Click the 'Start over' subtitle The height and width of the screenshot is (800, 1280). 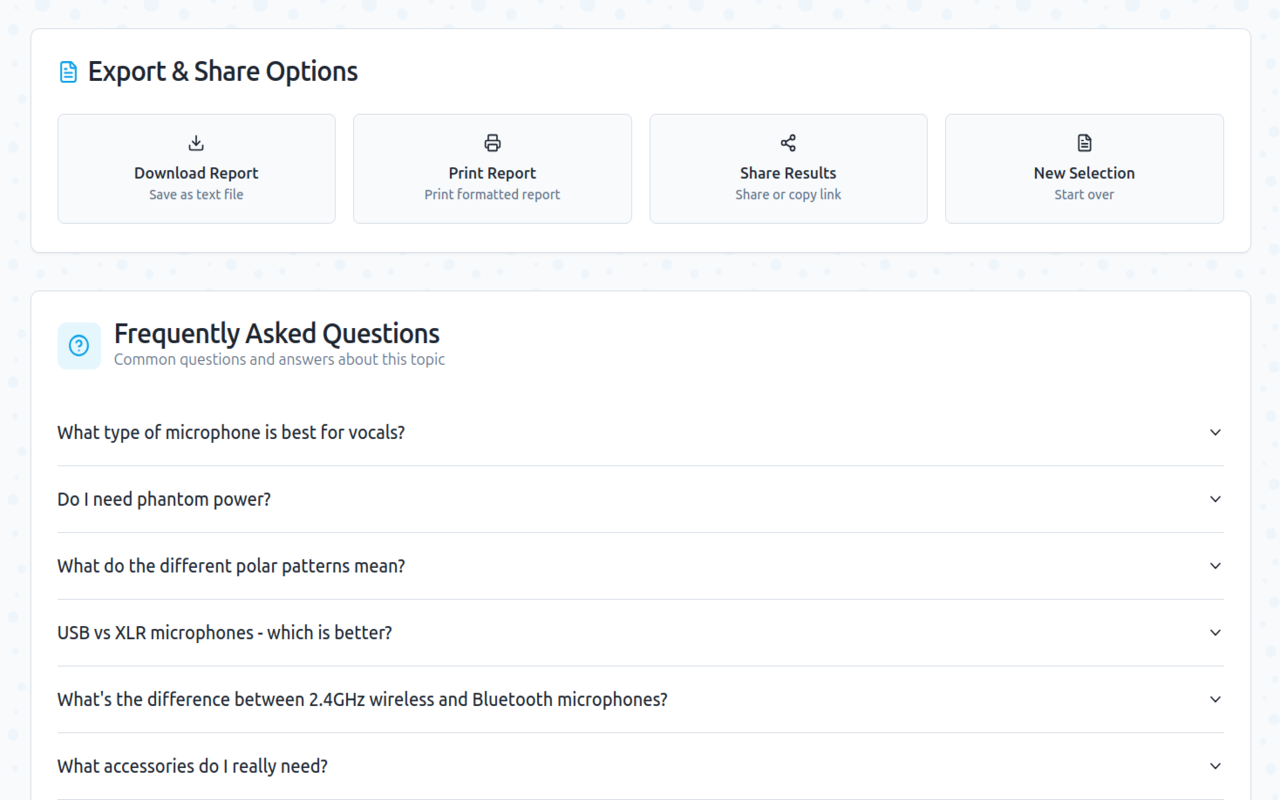click(1084, 194)
